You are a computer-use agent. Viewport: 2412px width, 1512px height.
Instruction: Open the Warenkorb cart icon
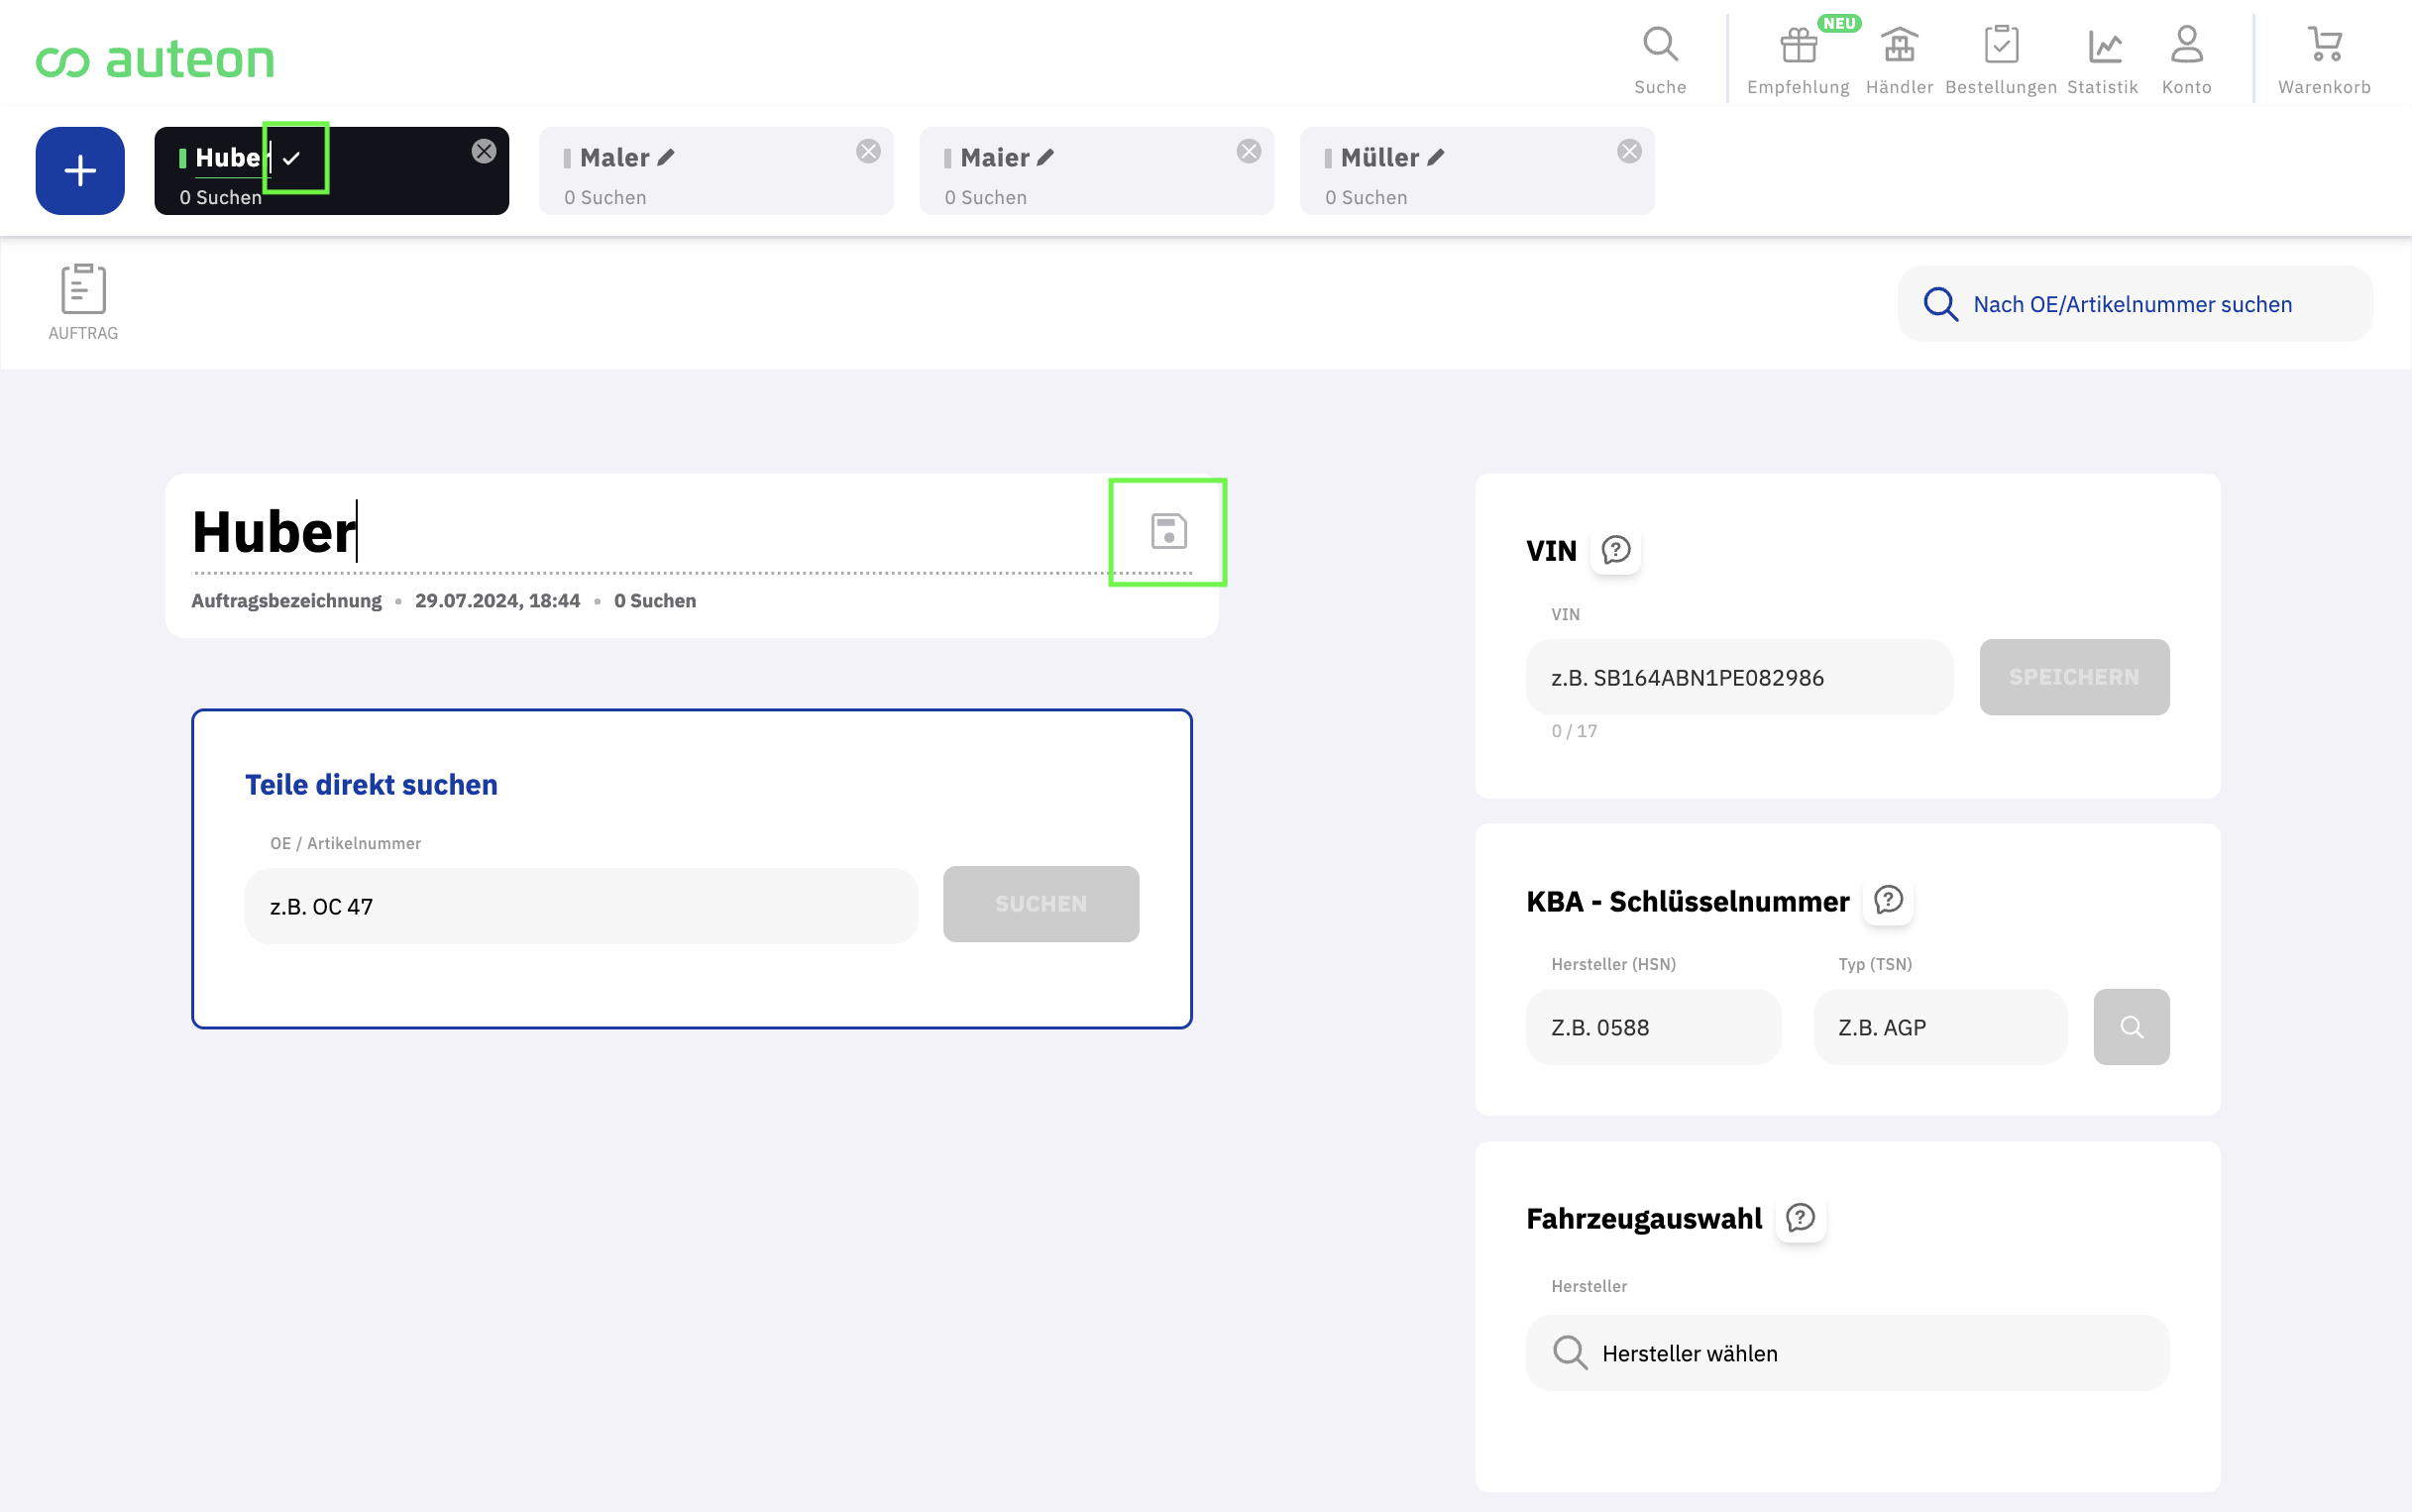[x=2324, y=46]
